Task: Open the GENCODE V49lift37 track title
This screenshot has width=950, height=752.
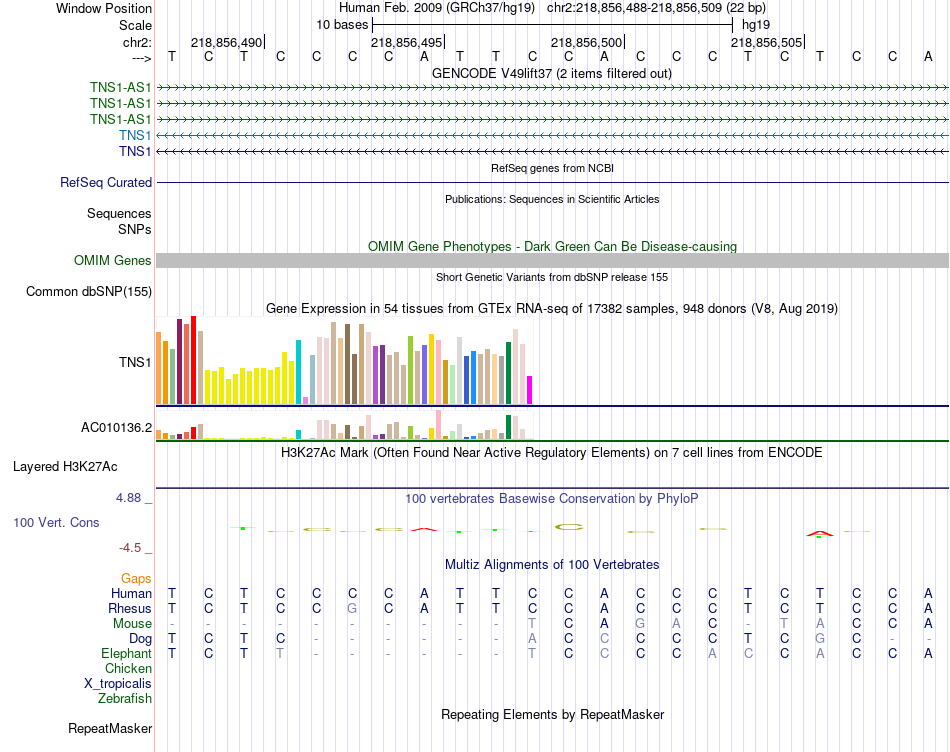Action: pyautogui.click(x=552, y=73)
